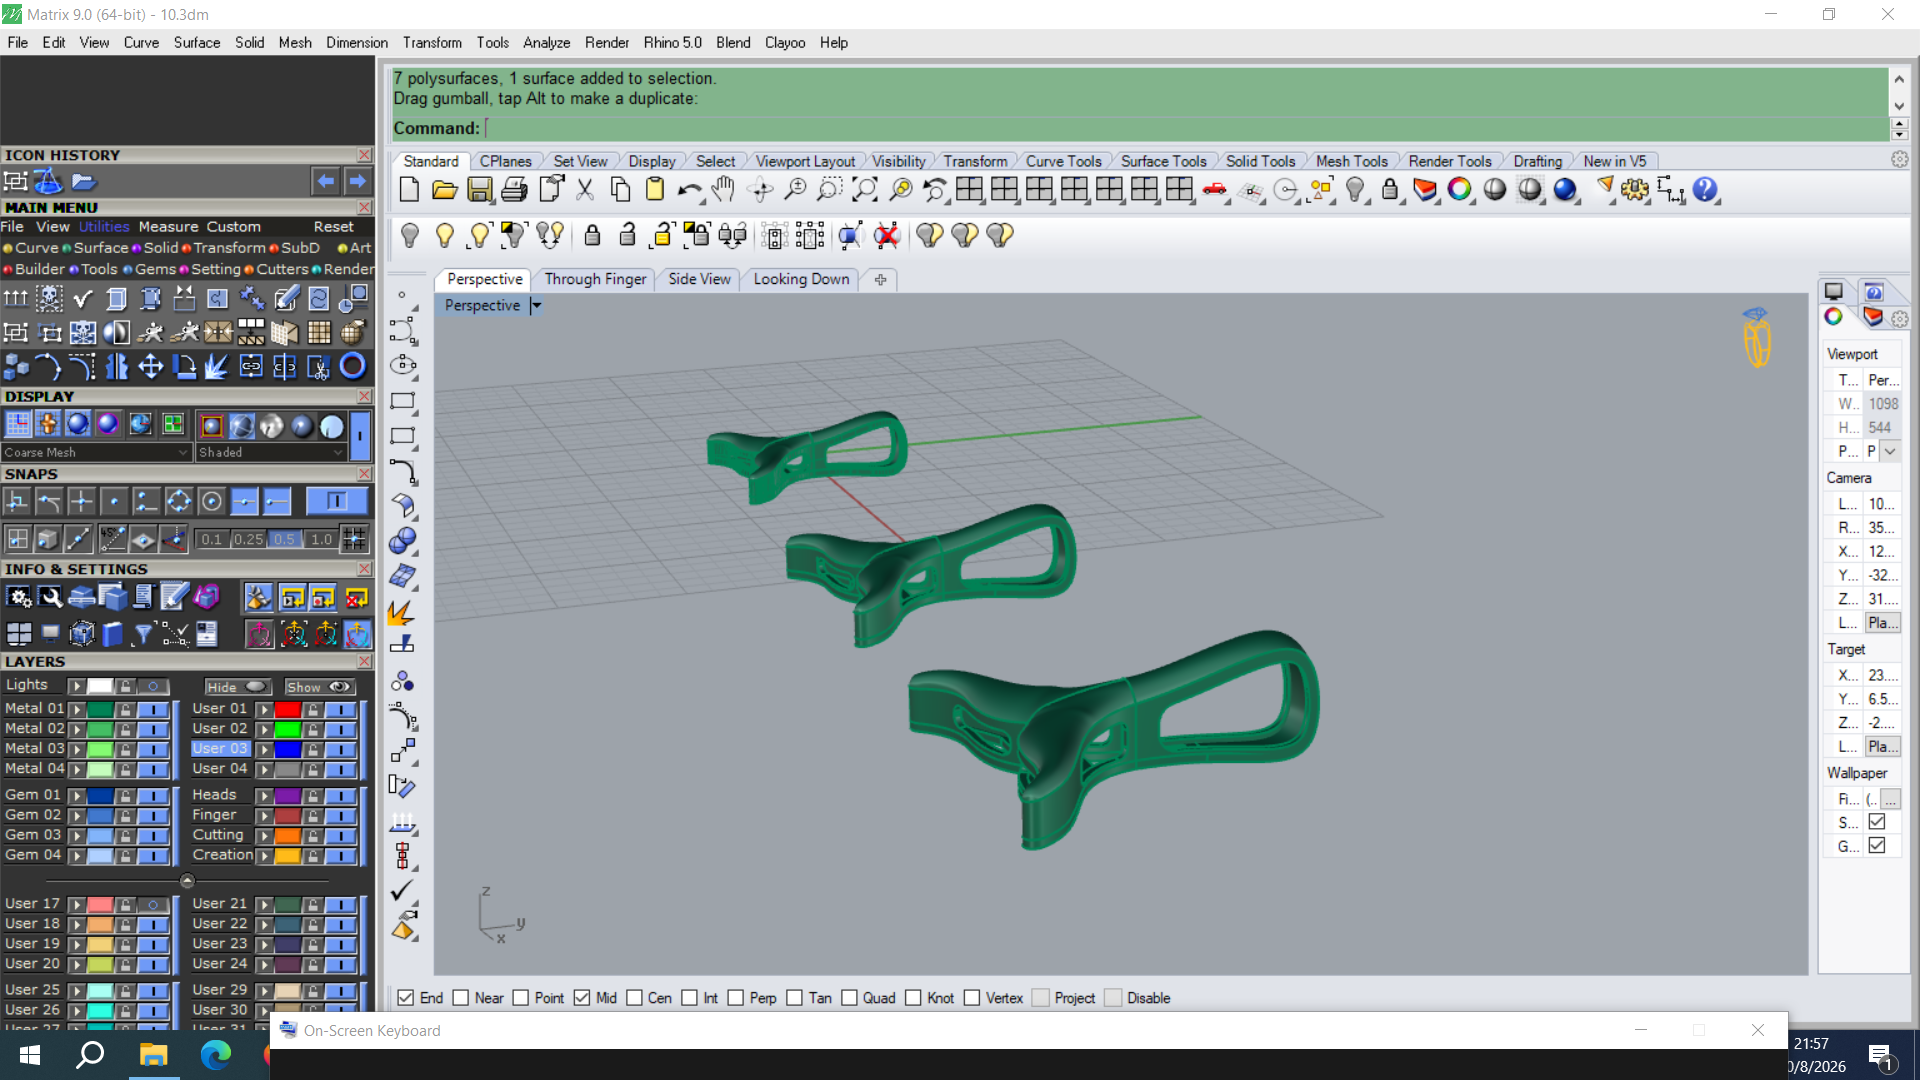Open the Analyze menu
1920x1080 pixels.
pos(546,43)
